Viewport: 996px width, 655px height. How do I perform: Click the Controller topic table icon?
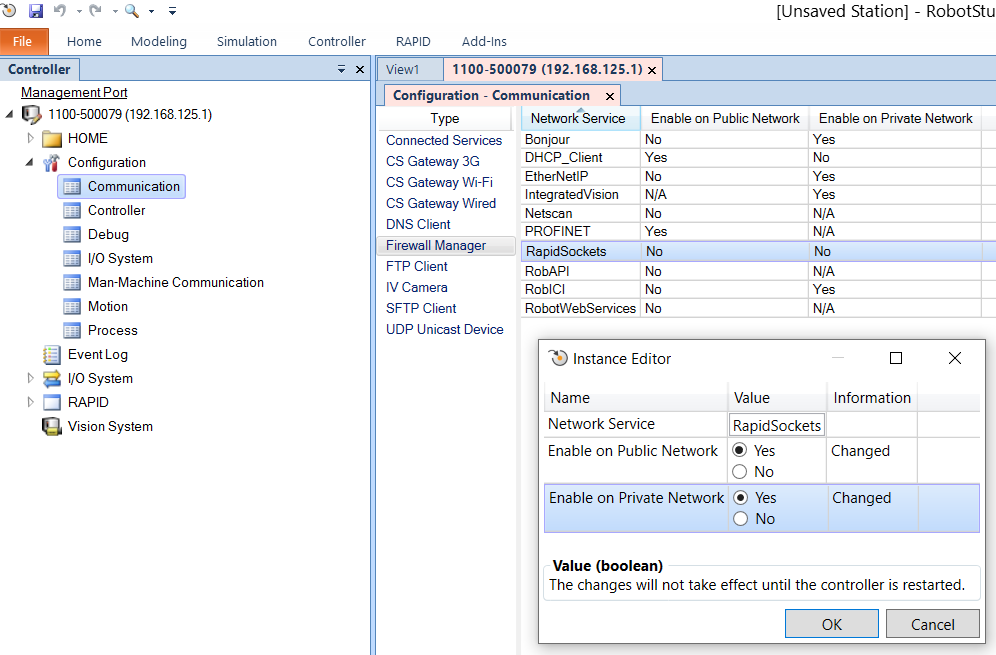(x=72, y=211)
